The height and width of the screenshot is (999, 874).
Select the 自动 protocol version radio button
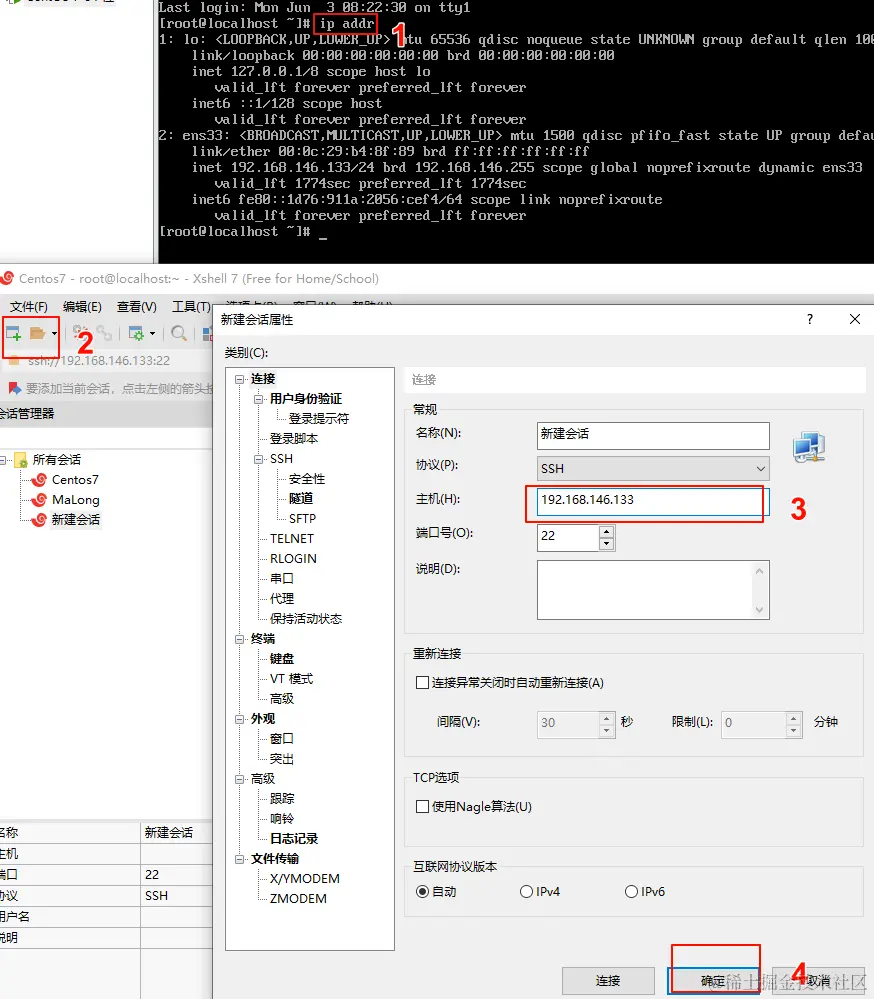pyautogui.click(x=422, y=891)
